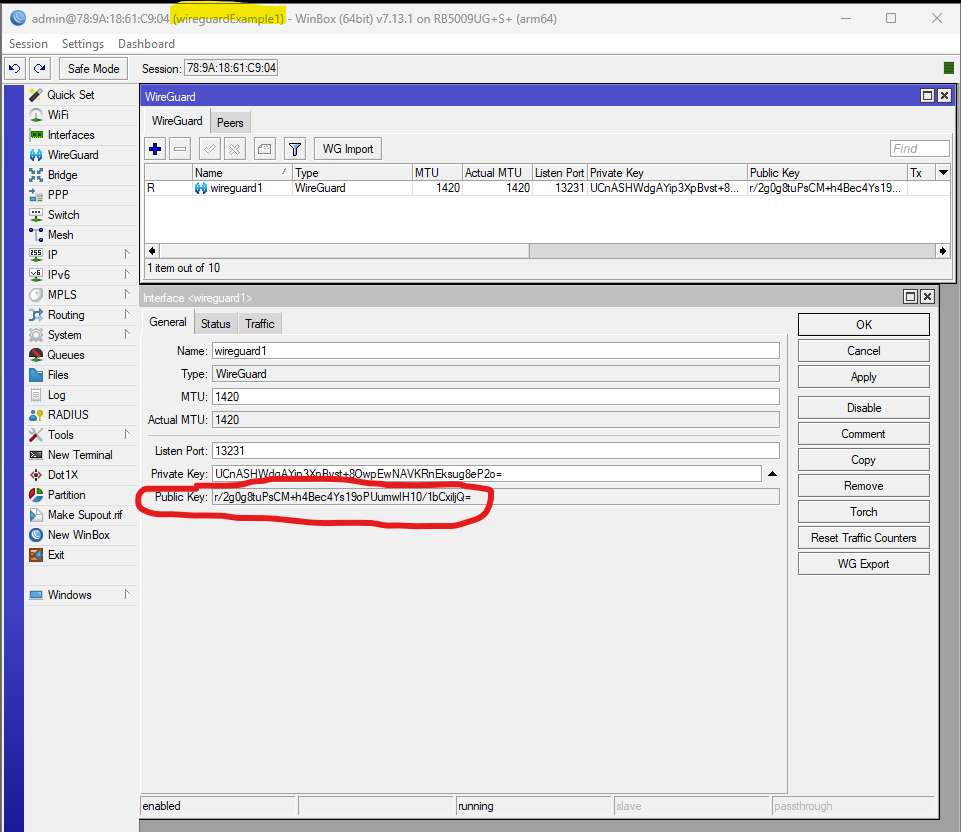
Task: Click the Undo arrow button
Action: click(x=15, y=69)
